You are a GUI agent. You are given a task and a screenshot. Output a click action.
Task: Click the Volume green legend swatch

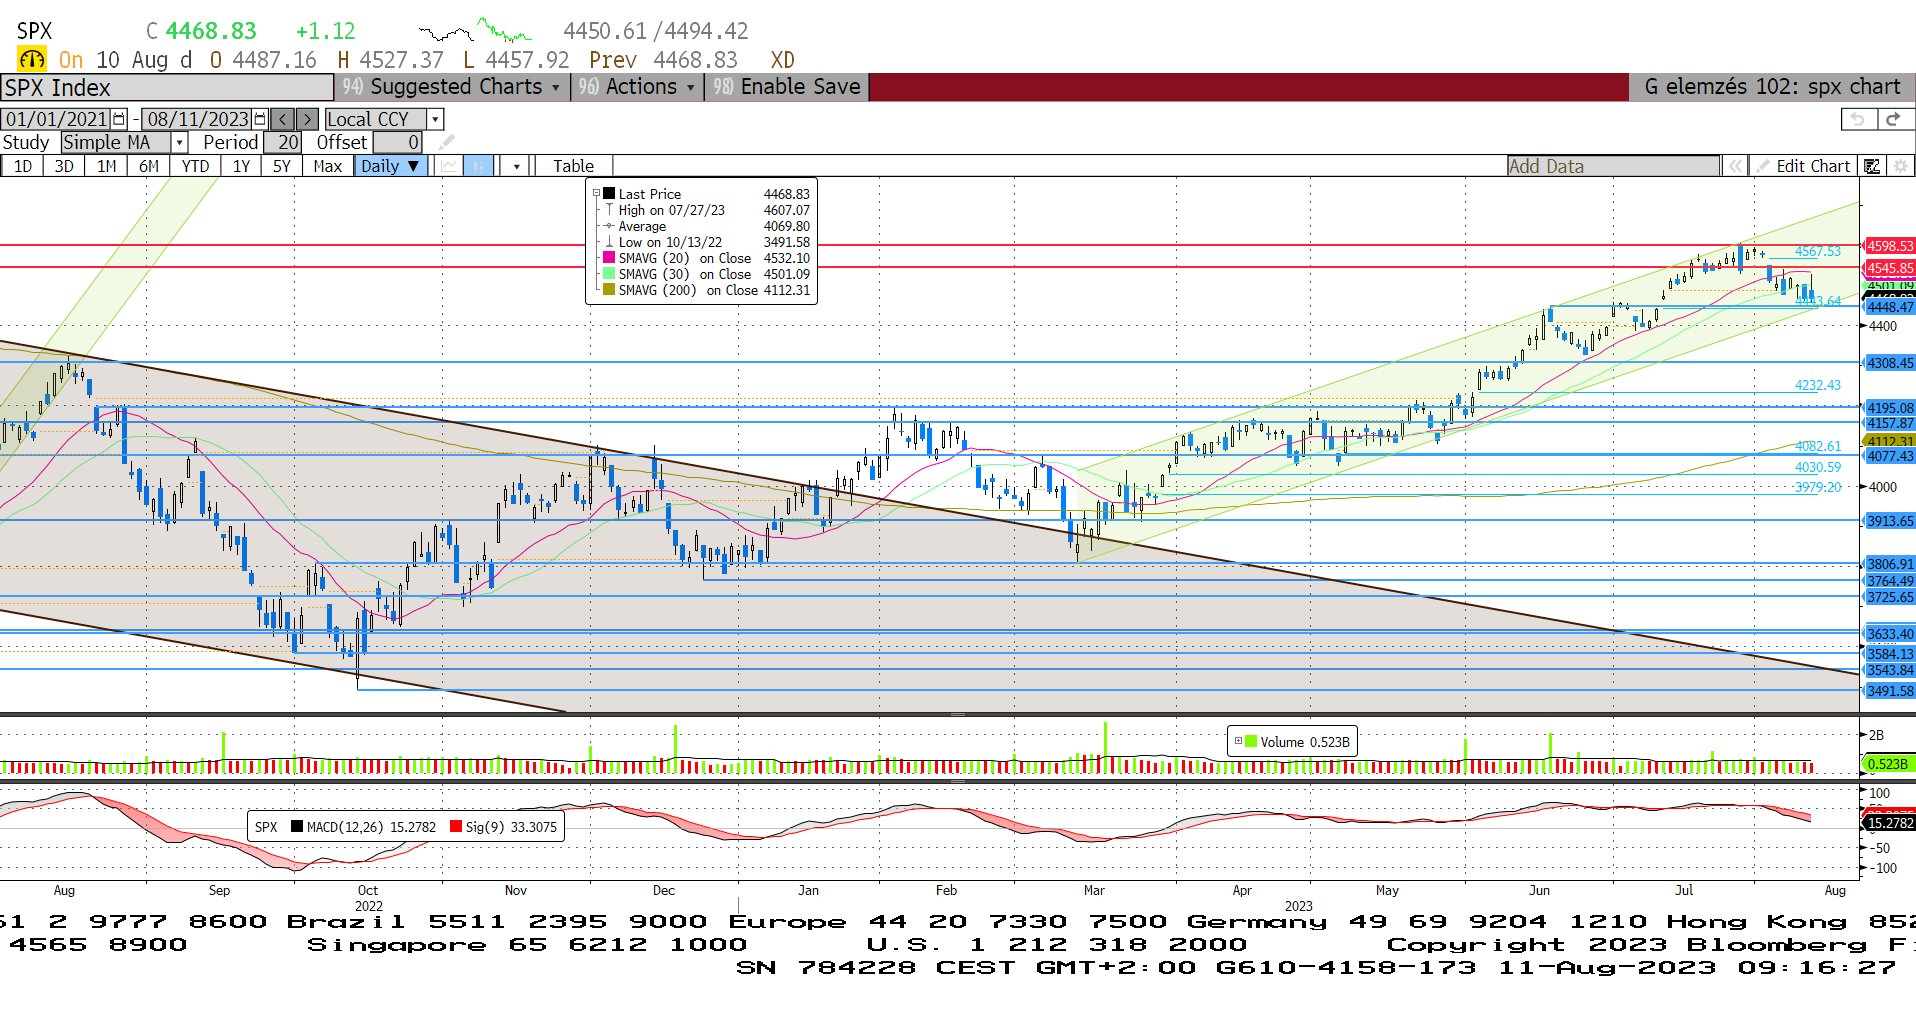pyautogui.click(x=1250, y=742)
